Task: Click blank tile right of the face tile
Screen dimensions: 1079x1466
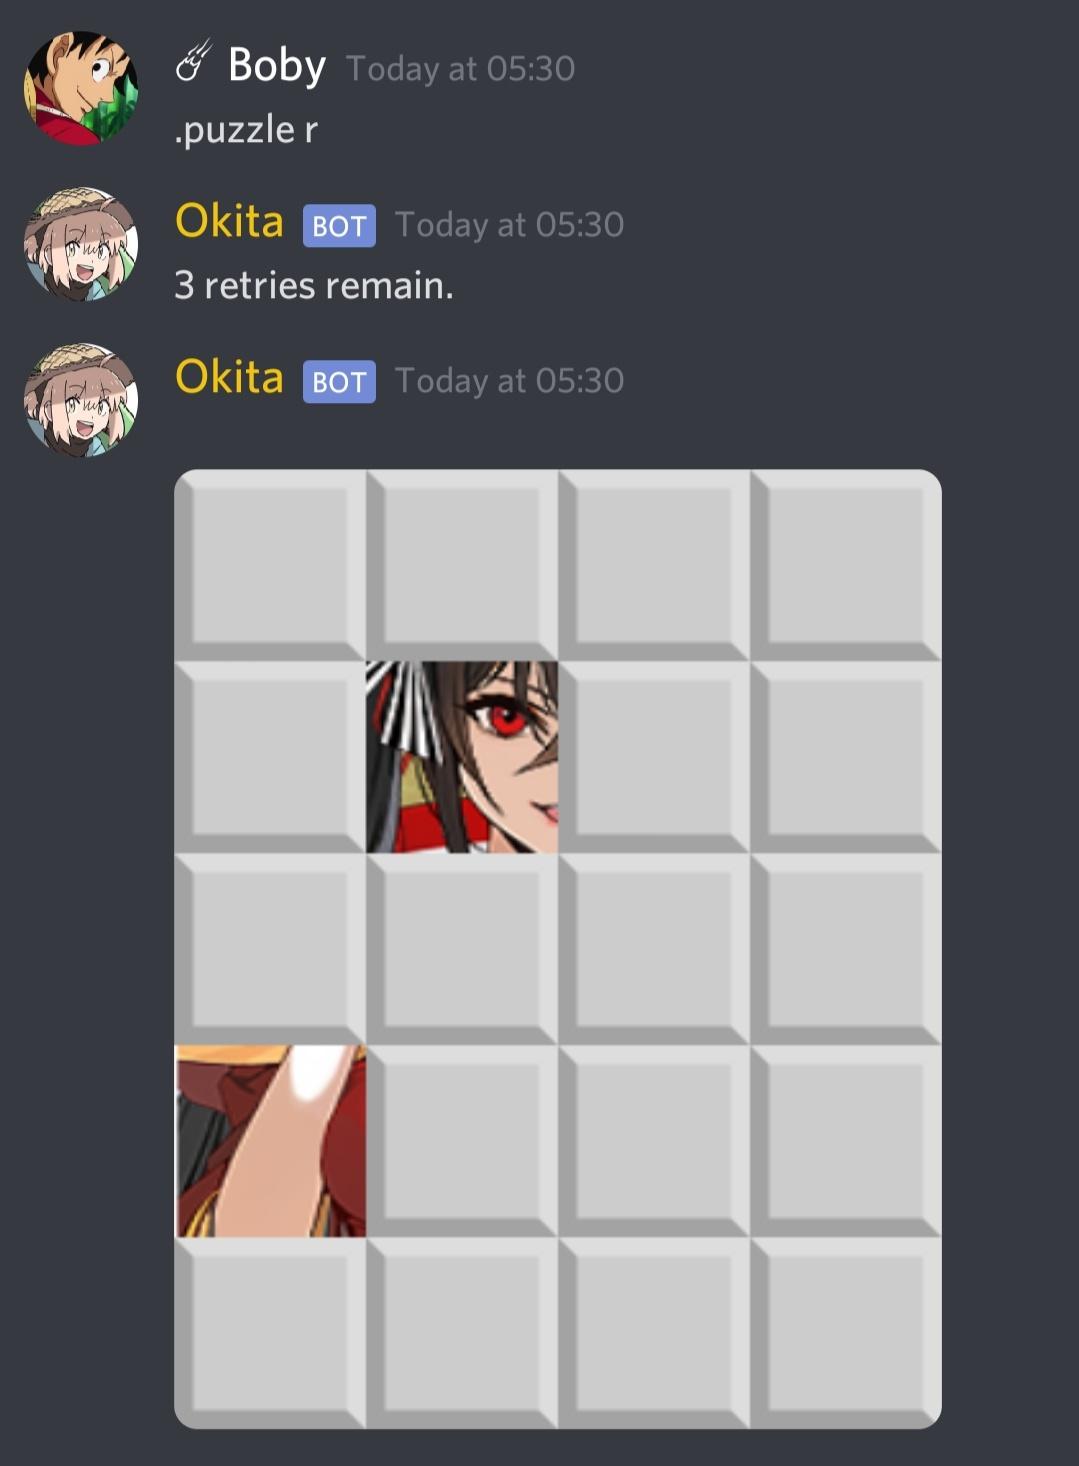Action: (654, 757)
